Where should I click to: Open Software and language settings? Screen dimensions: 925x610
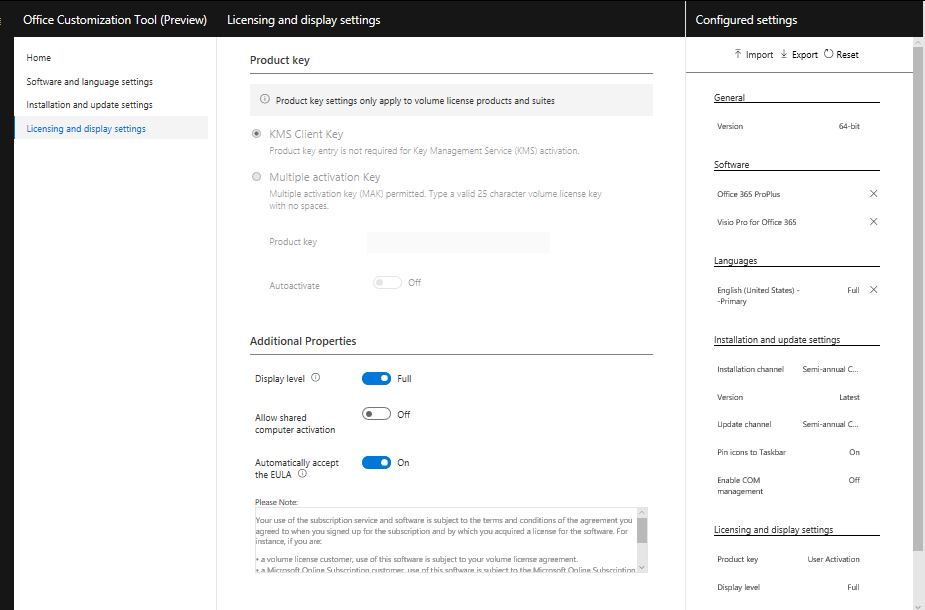pos(90,81)
